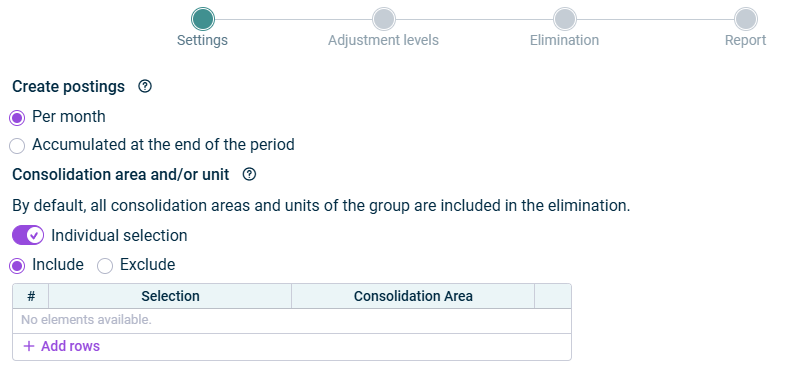The image size is (811, 375).
Task: Open help for Consolidation area and/or unit
Action: point(249,175)
